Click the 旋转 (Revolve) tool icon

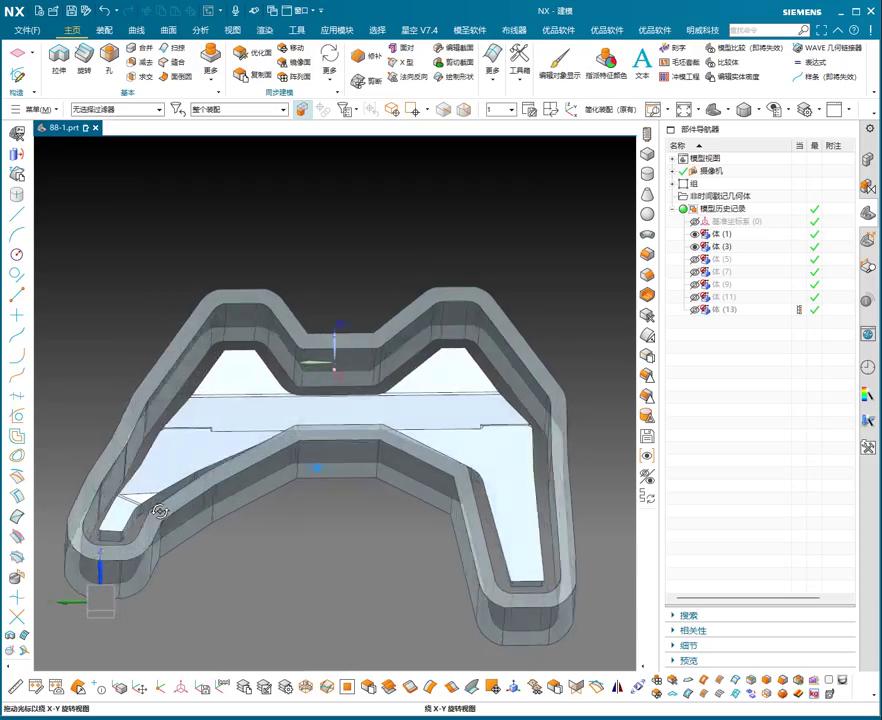(84, 57)
